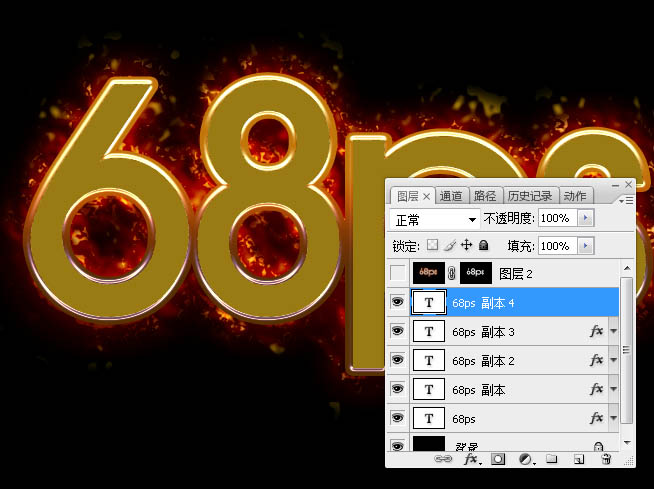Lock layer position with move icon

466,245
